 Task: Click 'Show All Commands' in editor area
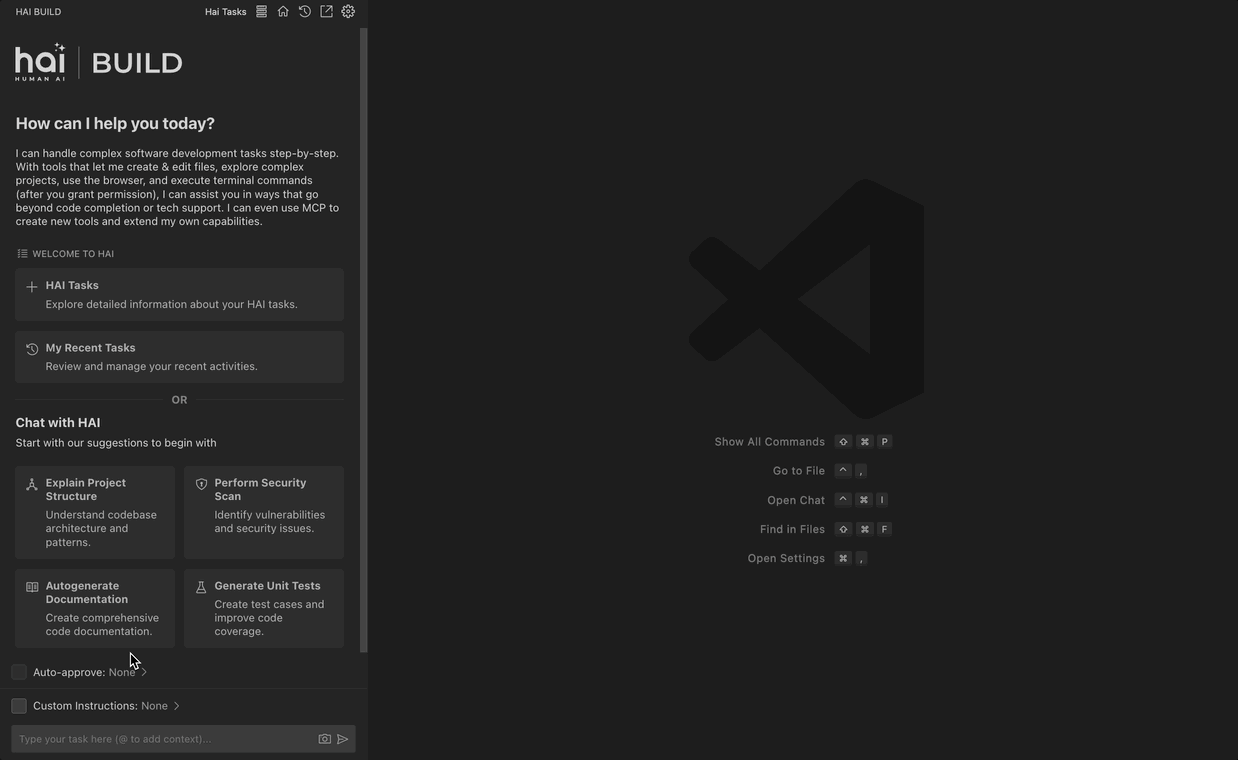pyautogui.click(x=770, y=442)
